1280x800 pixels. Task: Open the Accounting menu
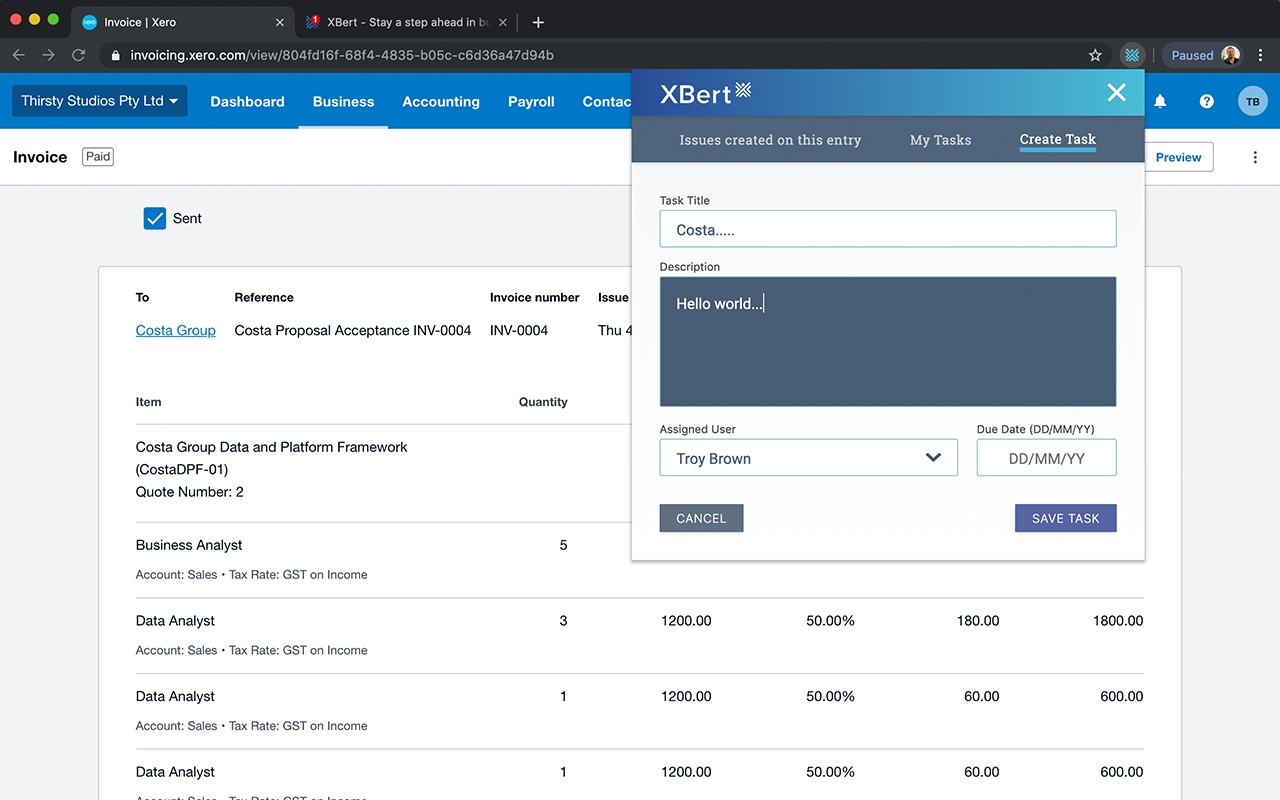pyautogui.click(x=441, y=101)
